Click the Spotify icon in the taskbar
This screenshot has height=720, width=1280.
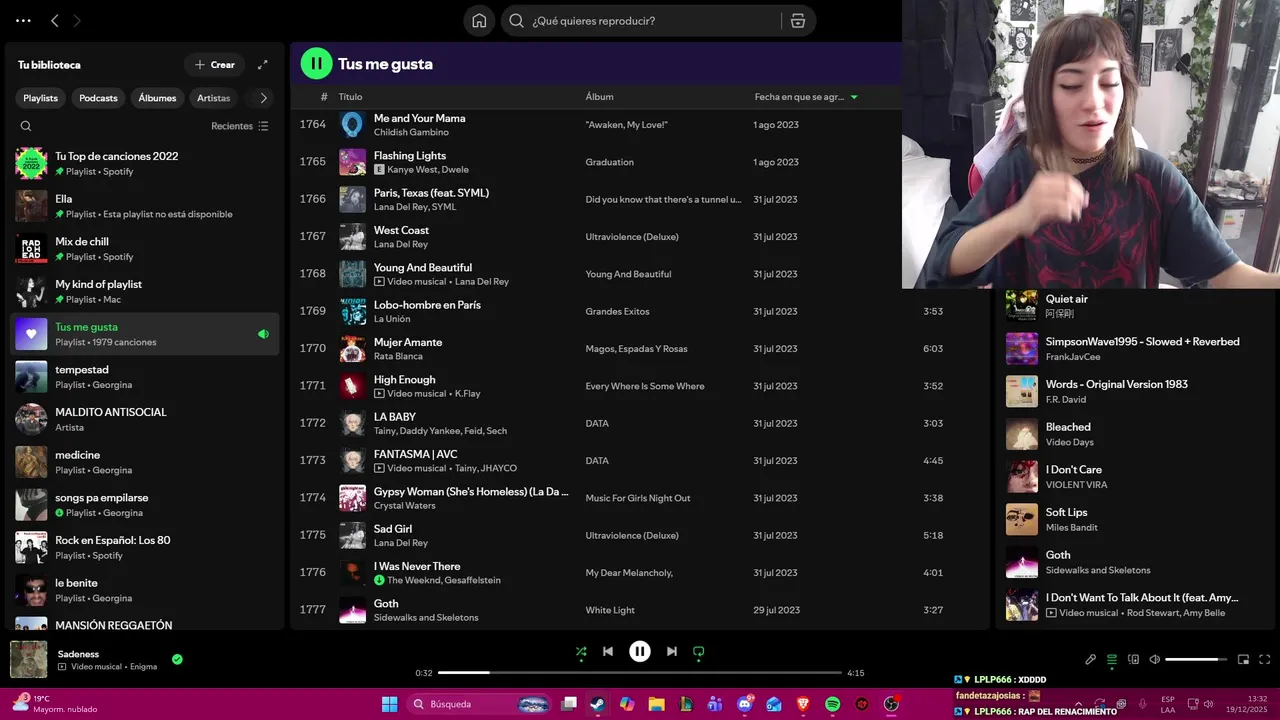click(832, 704)
